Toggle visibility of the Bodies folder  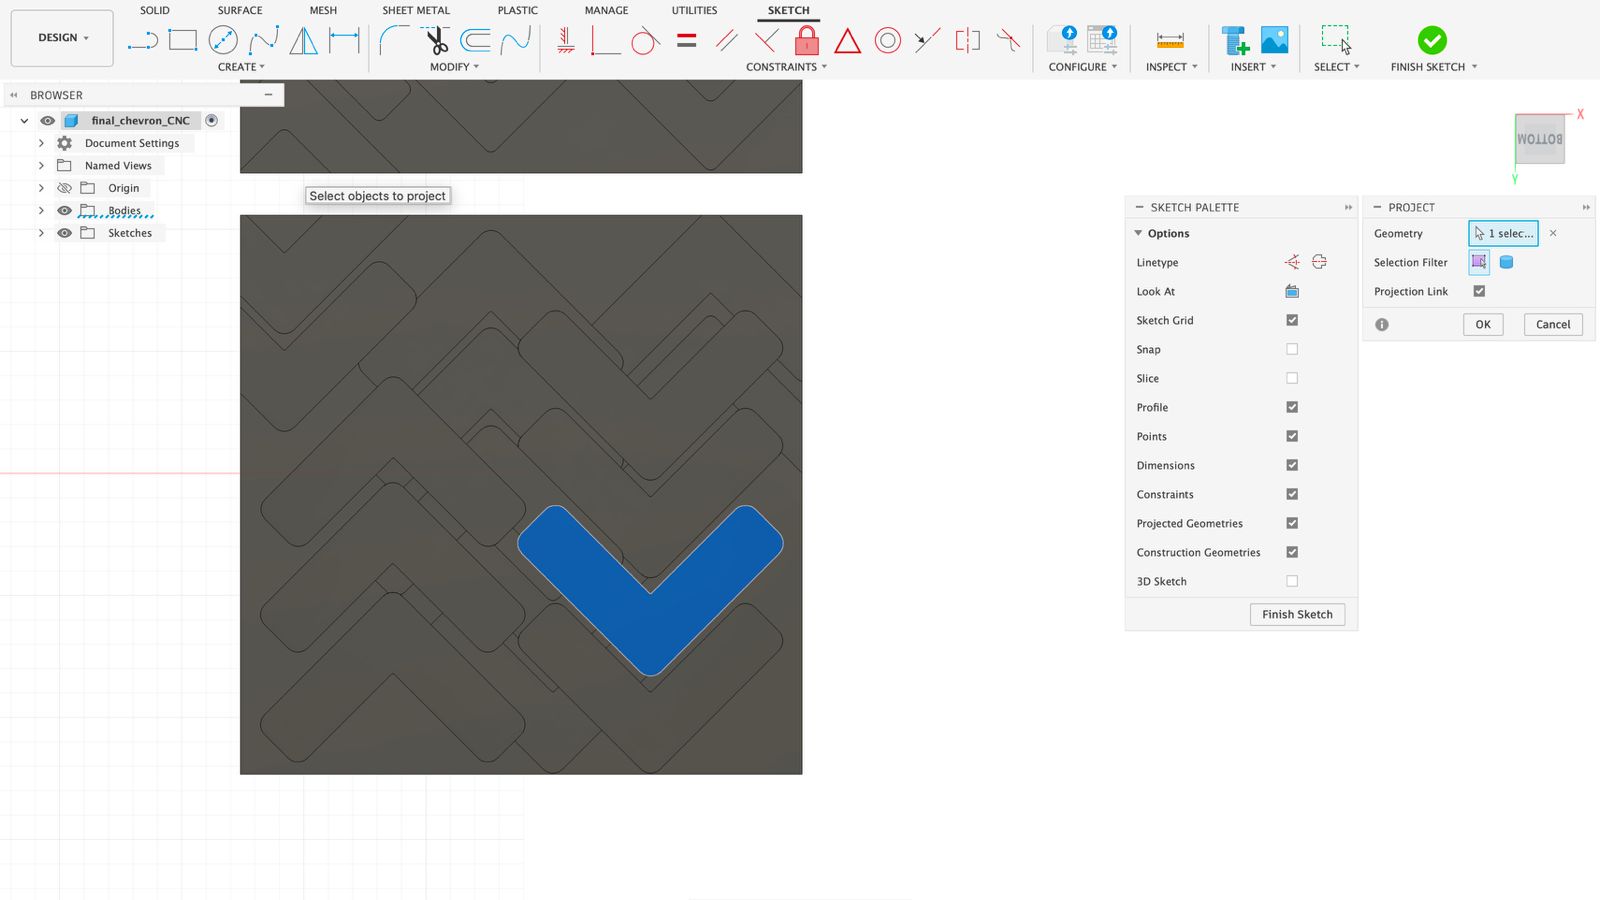pos(65,211)
